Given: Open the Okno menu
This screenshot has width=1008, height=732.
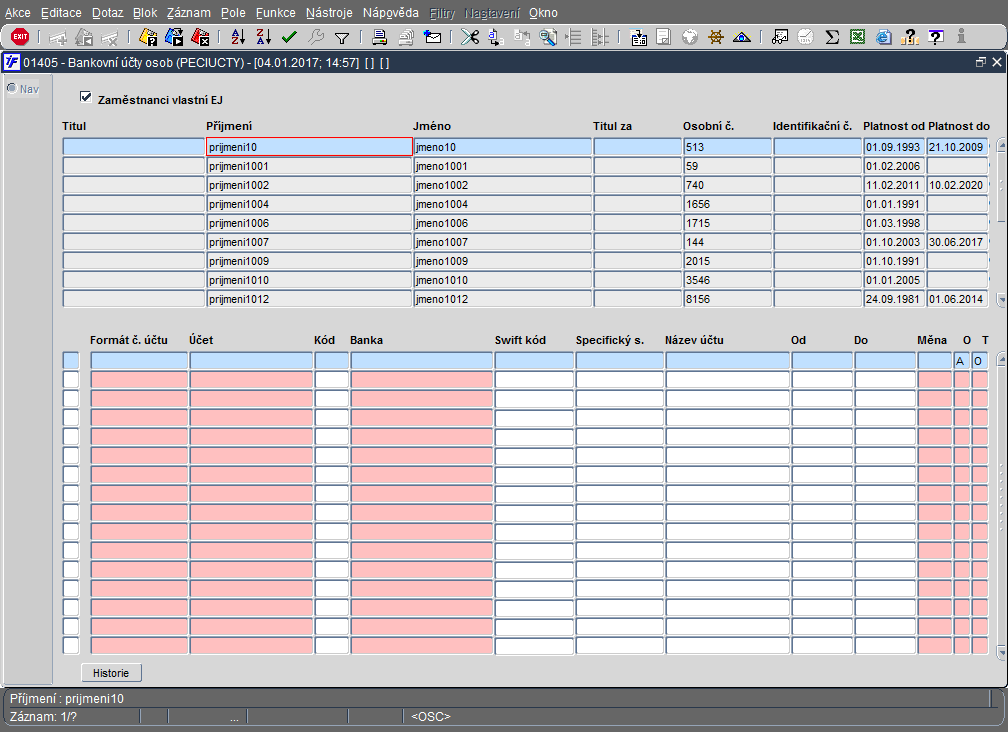Looking at the screenshot, I should 543,13.
